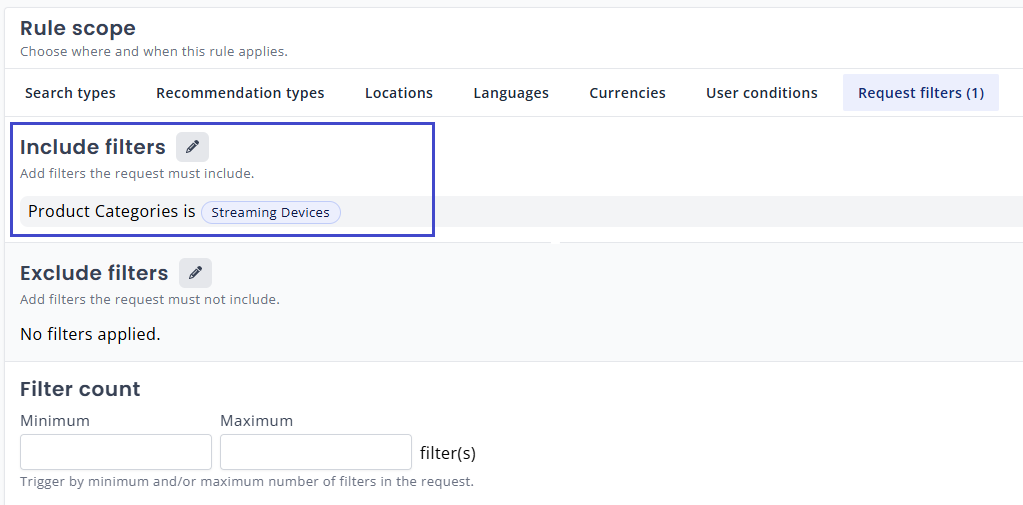The width and height of the screenshot is (1023, 505).
Task: Switch to the User conditions tab
Action: [761, 93]
